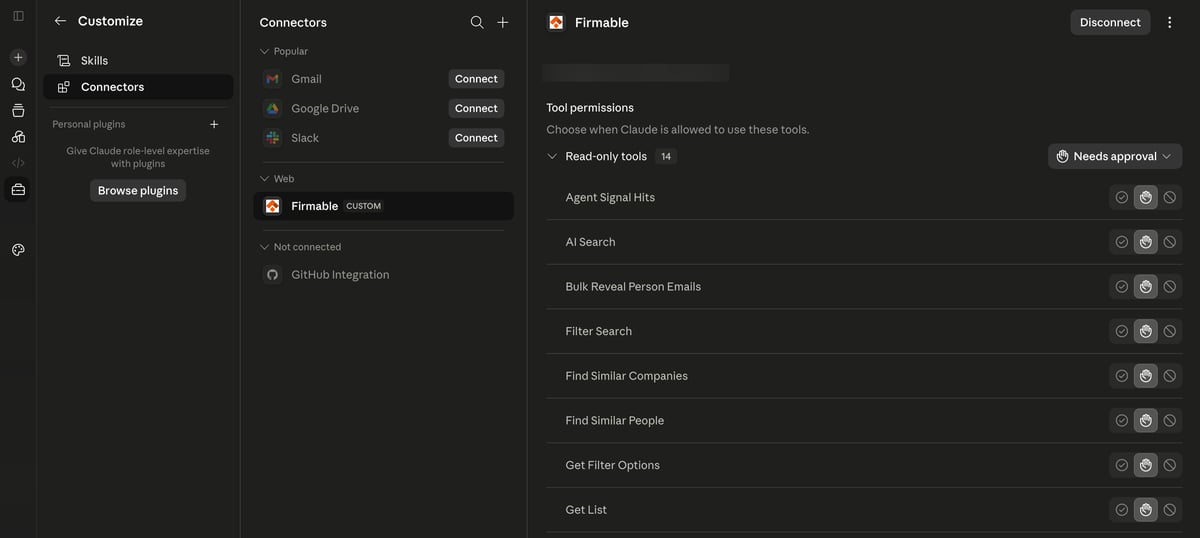Image resolution: width=1200 pixels, height=538 pixels.
Task: Collapse the Not connected group
Action: coord(265,247)
